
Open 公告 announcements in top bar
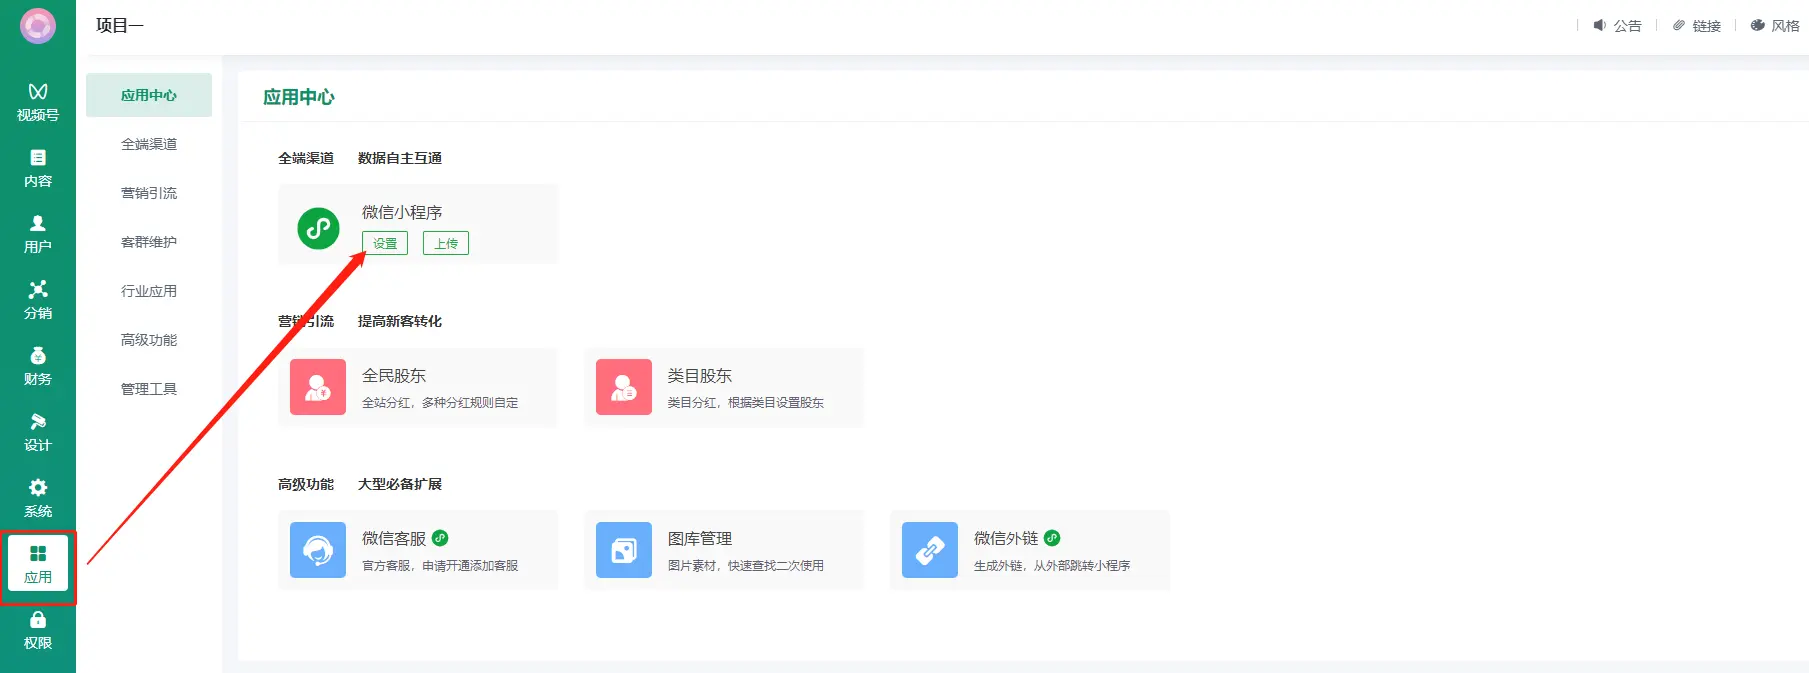point(1618,26)
